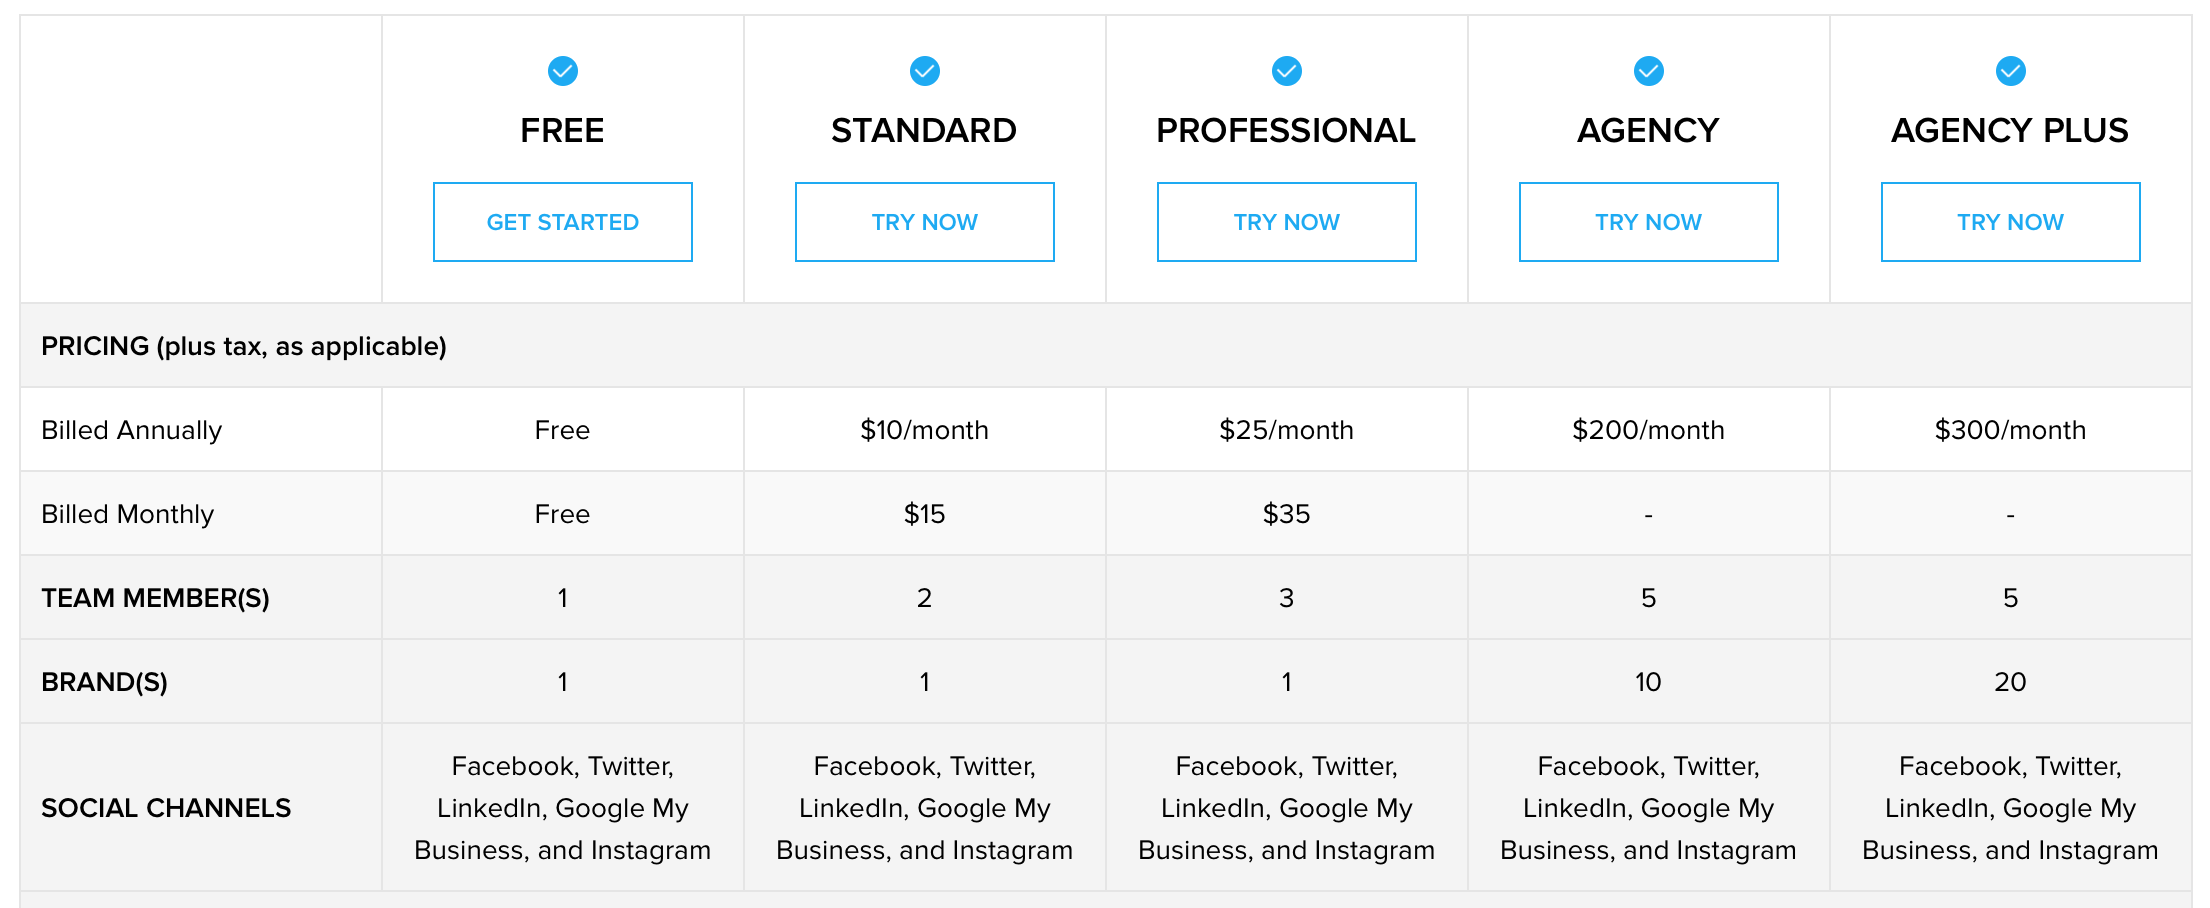Click the blue checkmark above FREE
Viewport: 2210px width, 908px height.
point(563,71)
